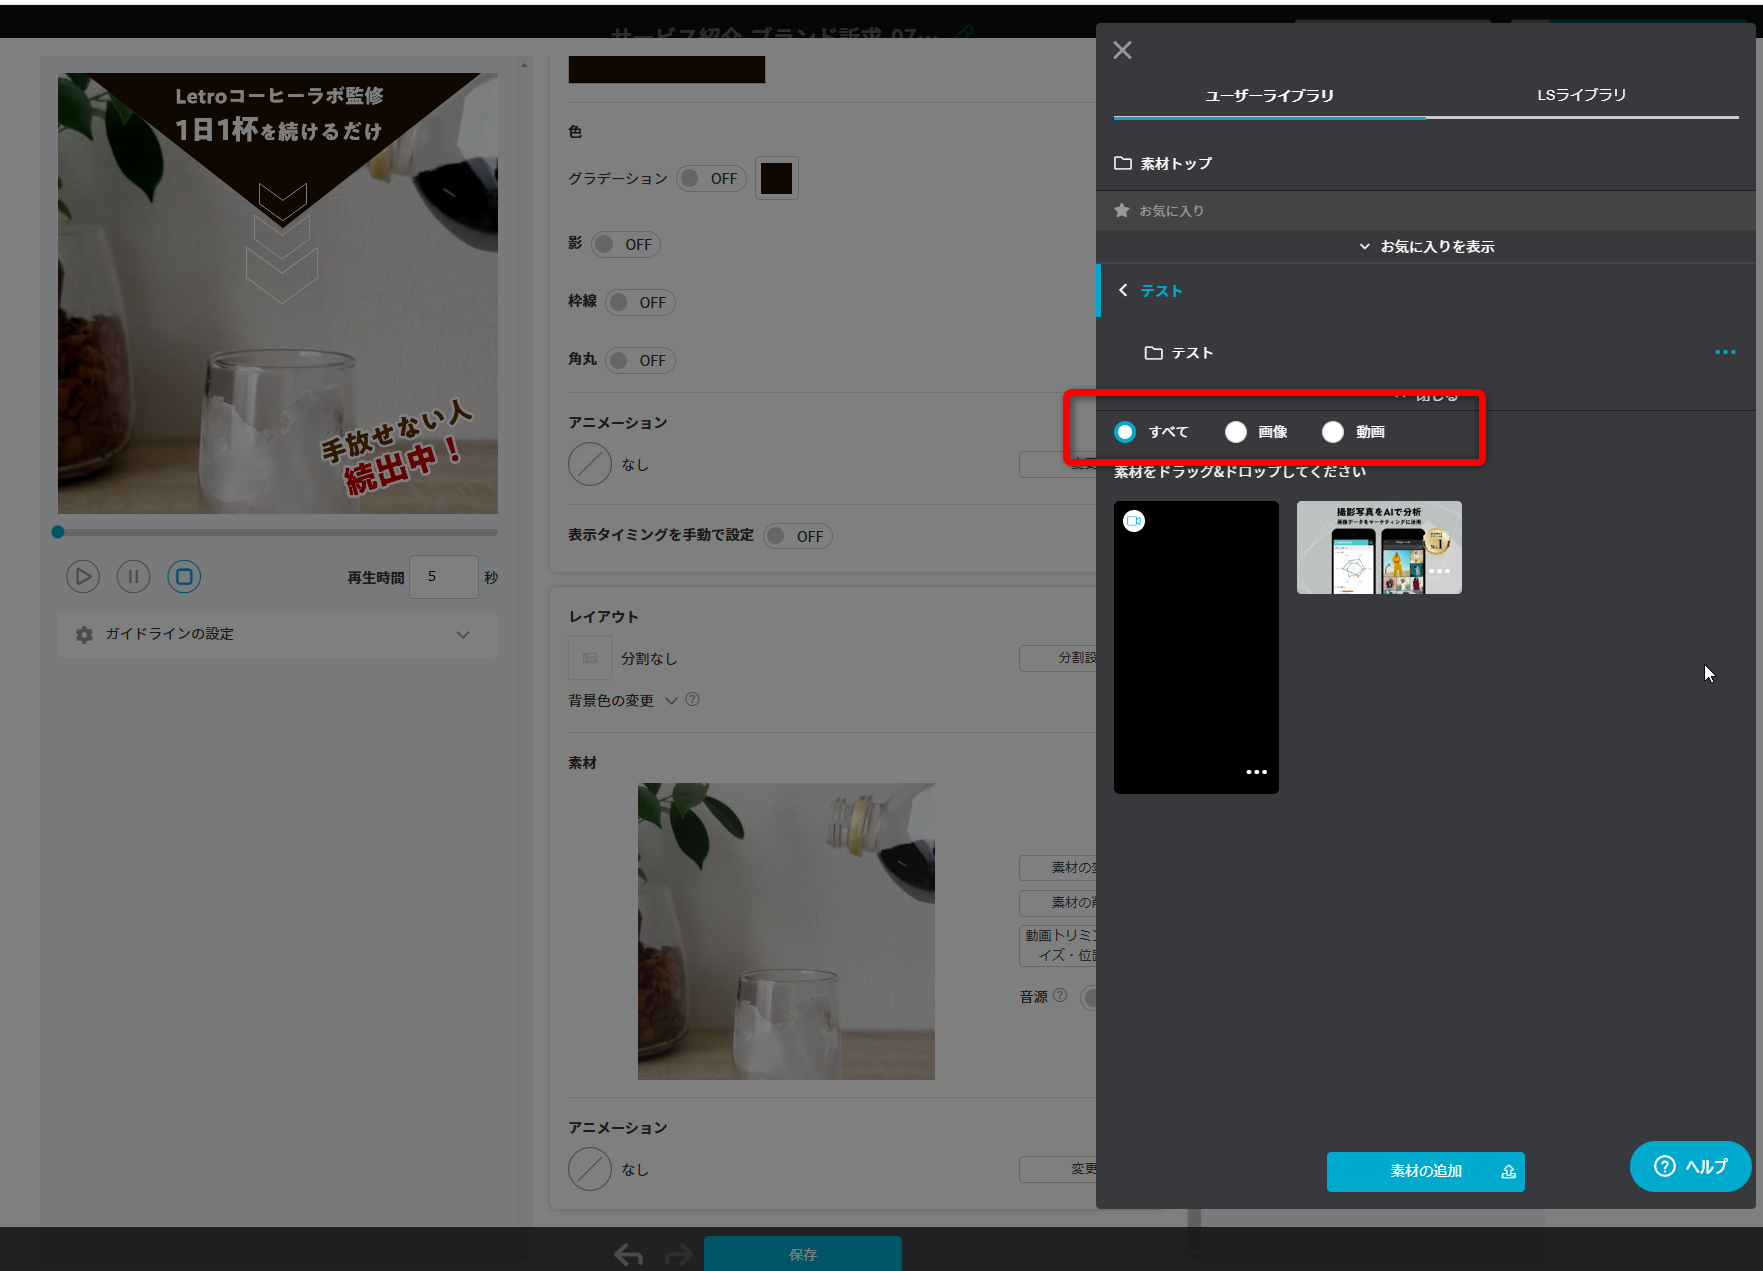Click the upper アニメーション なし icon
Viewport: 1763px width, 1271px height.
pyautogui.click(x=590, y=465)
